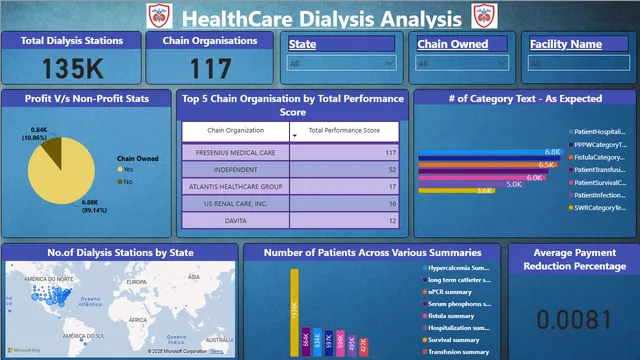The image size is (640, 360).
Task: Select the purple 664K column
Action: click(306, 342)
